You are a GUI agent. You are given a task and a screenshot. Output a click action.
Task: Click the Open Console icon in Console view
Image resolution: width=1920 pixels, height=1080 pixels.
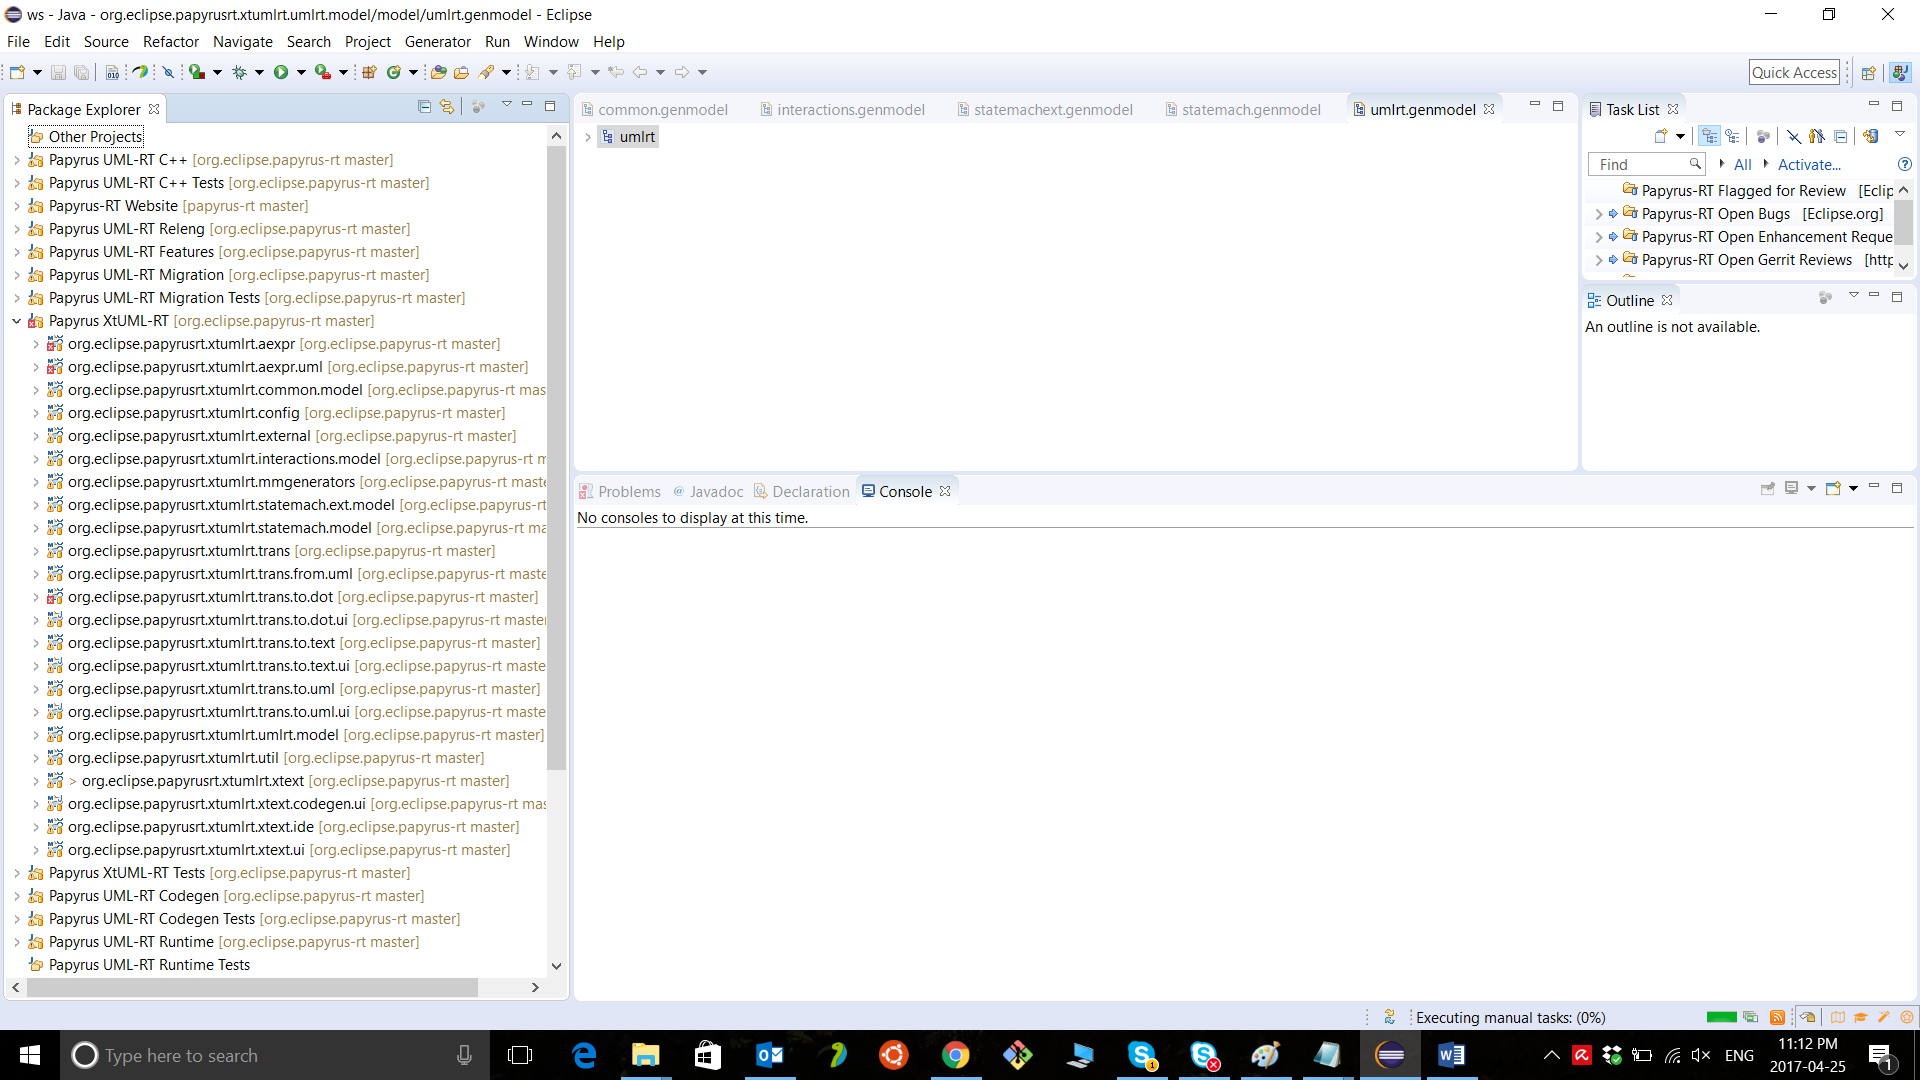click(x=1833, y=488)
